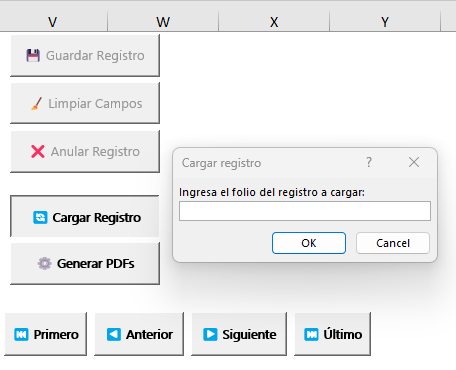This screenshot has width=456, height=370.
Task: Open the dialog's help question mark
Action: click(369, 162)
